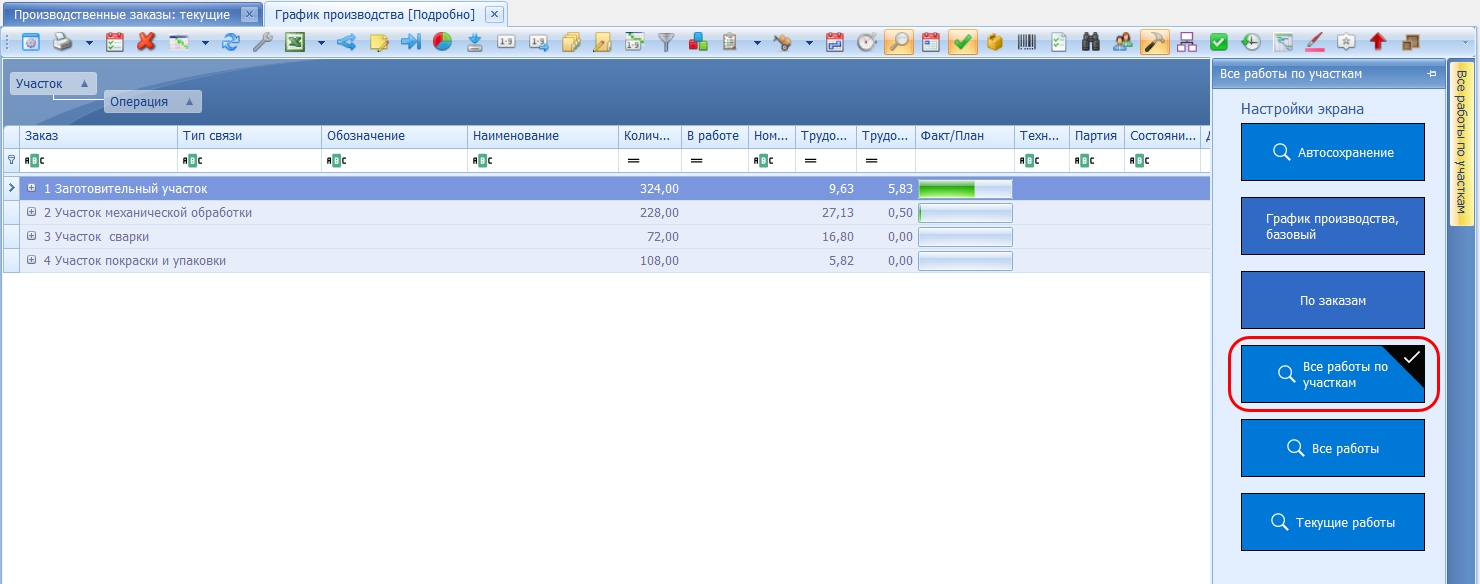Click the printer icon in toolbar
The image size is (1480, 584).
click(62, 42)
